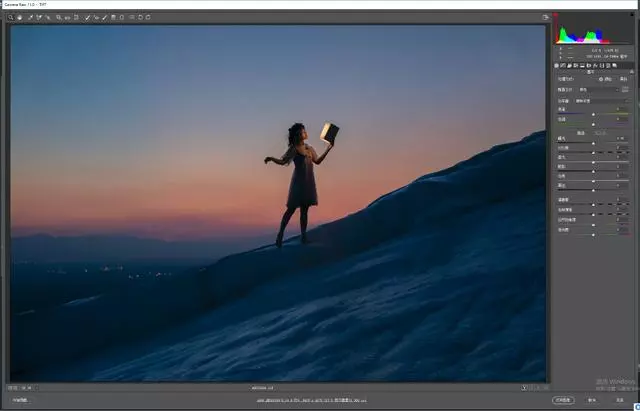Switch to the Tone Curve panel tab
640x411 pixels.
(562, 65)
